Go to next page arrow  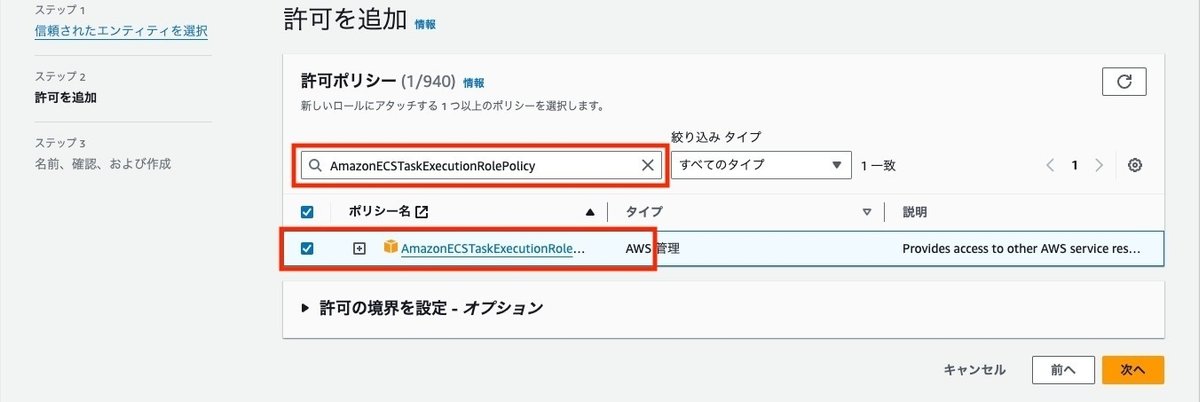point(1099,166)
